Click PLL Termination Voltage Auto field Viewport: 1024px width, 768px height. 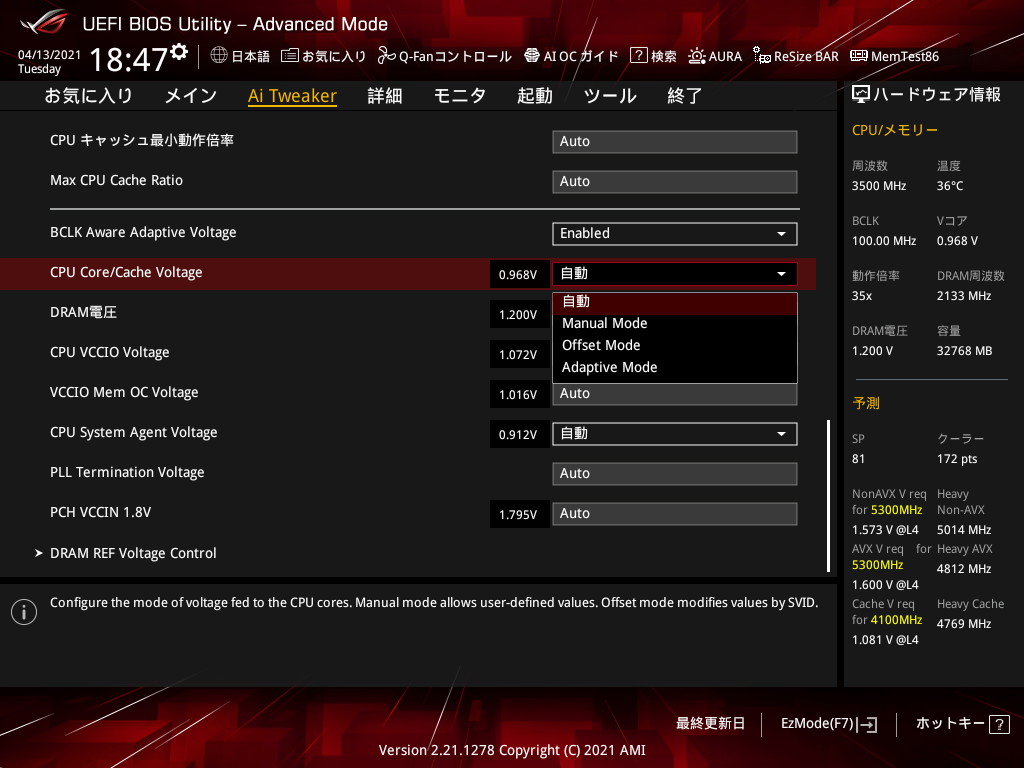pyautogui.click(x=675, y=473)
